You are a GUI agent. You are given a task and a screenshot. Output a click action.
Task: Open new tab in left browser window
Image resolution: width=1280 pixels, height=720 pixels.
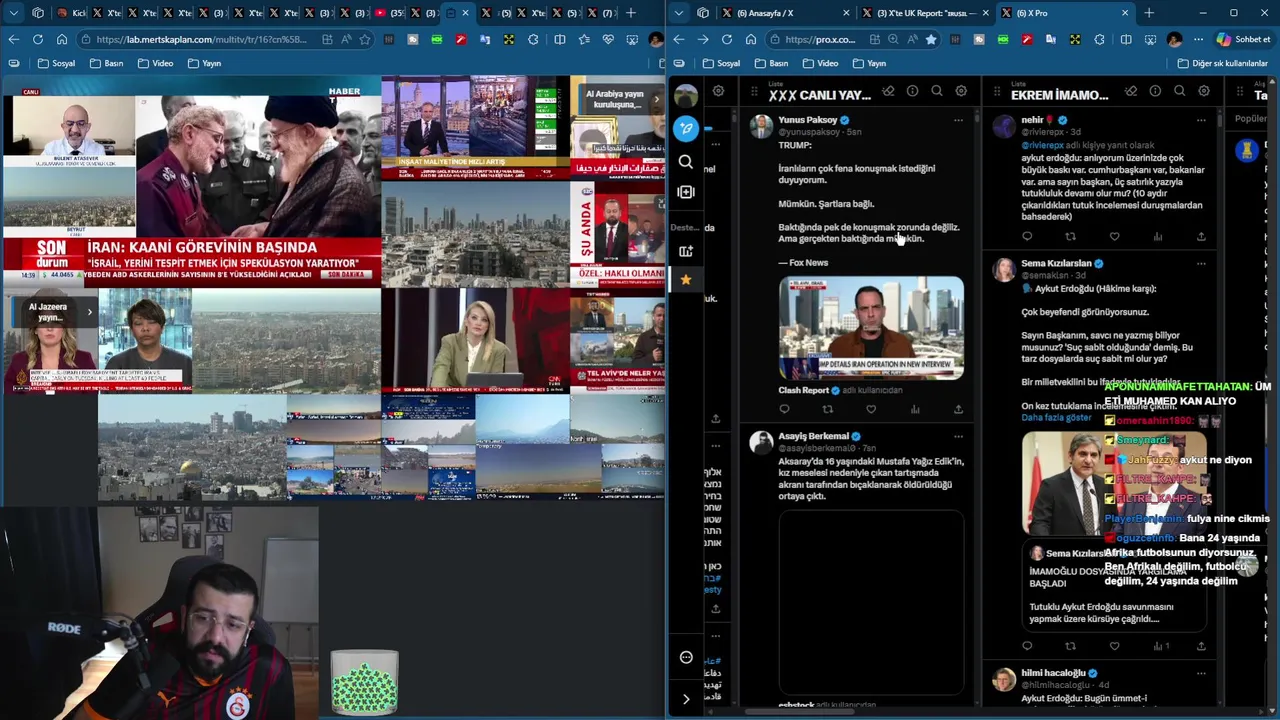pos(630,13)
